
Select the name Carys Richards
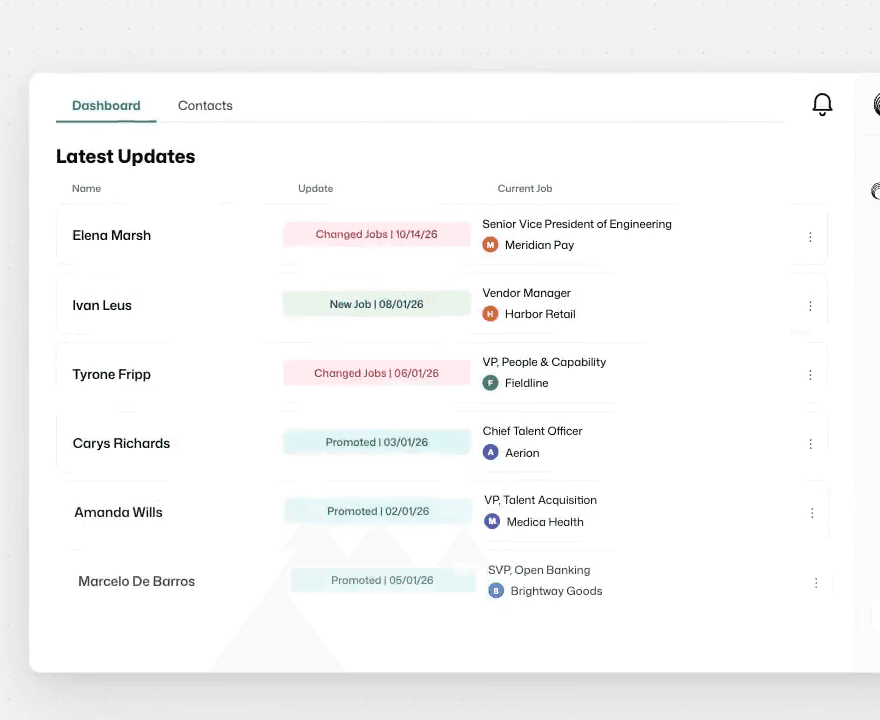coord(121,443)
